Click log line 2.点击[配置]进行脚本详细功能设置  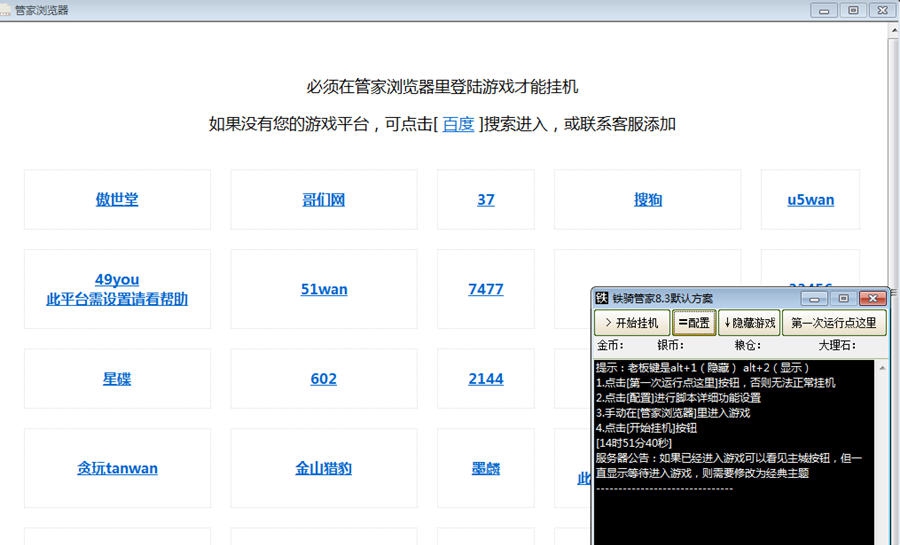tap(678, 398)
